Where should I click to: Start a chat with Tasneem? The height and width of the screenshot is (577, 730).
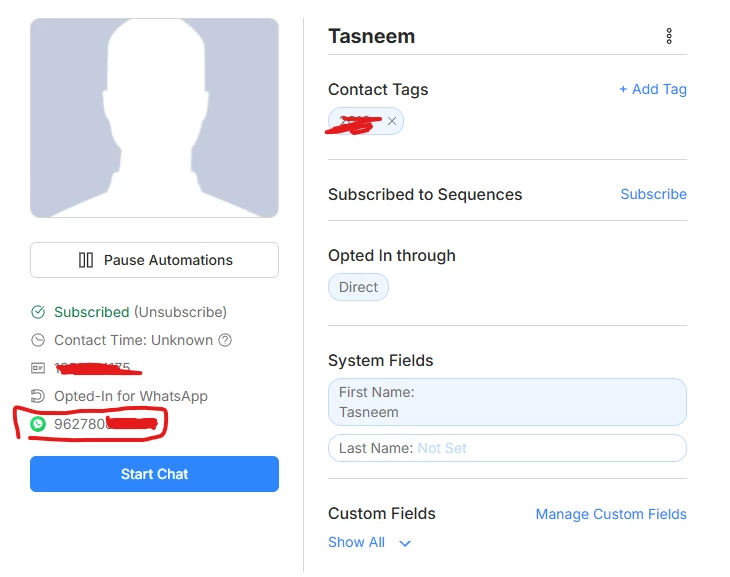(154, 474)
